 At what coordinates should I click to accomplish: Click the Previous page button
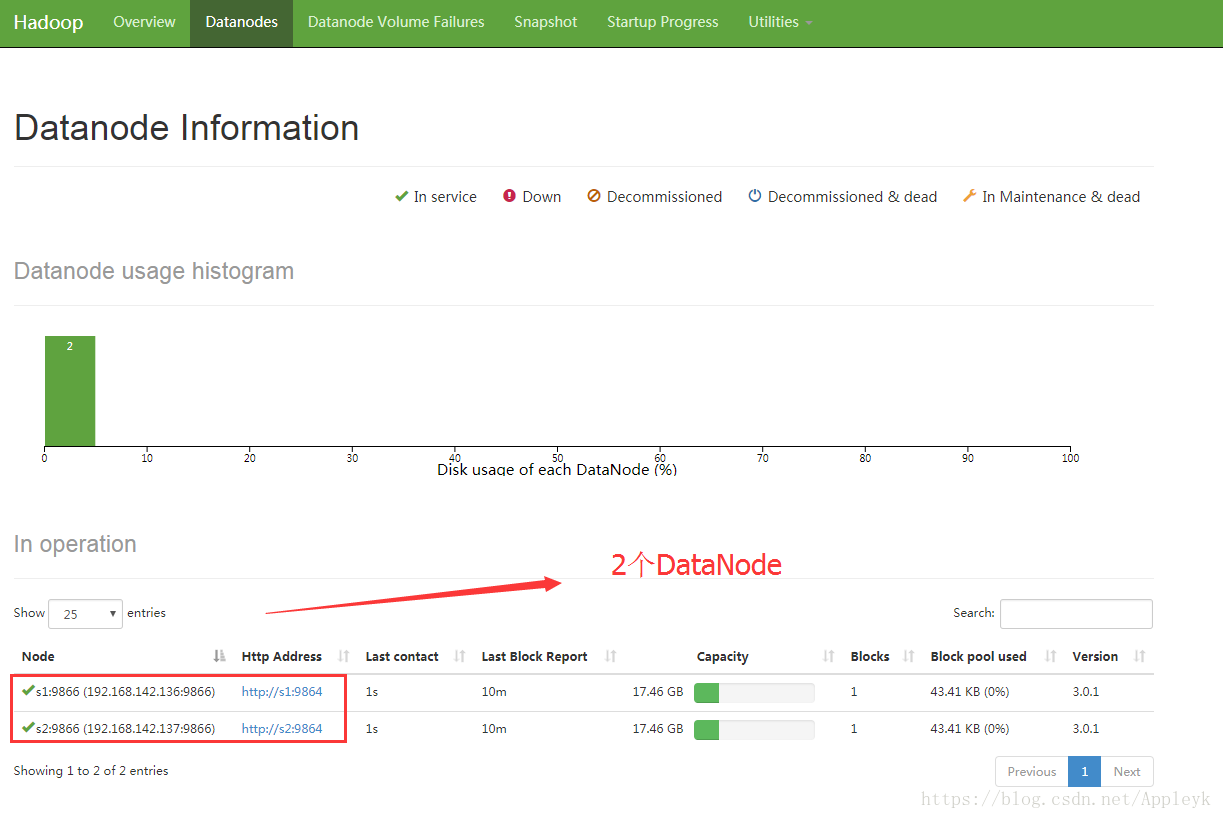[1032, 772]
